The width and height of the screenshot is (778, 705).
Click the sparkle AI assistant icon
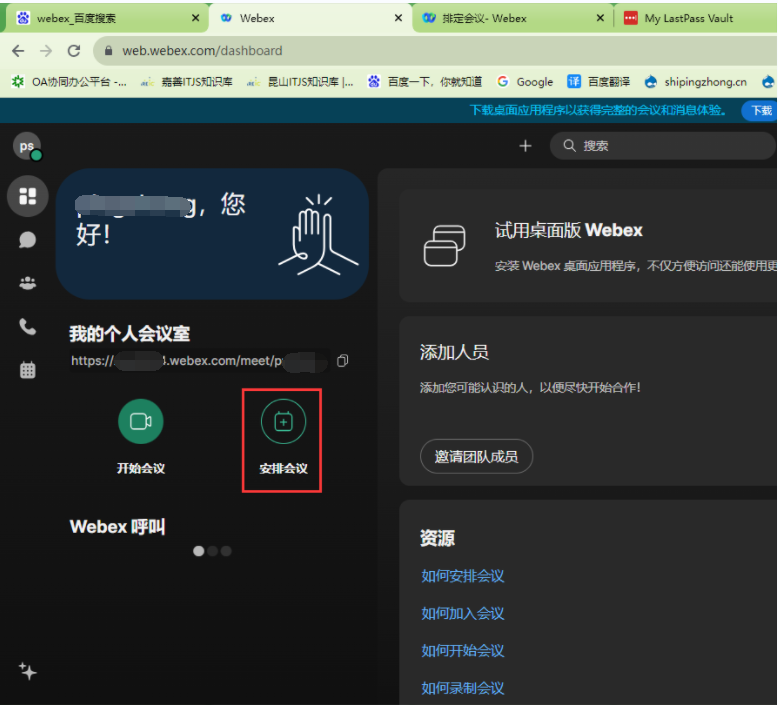[x=28, y=671]
